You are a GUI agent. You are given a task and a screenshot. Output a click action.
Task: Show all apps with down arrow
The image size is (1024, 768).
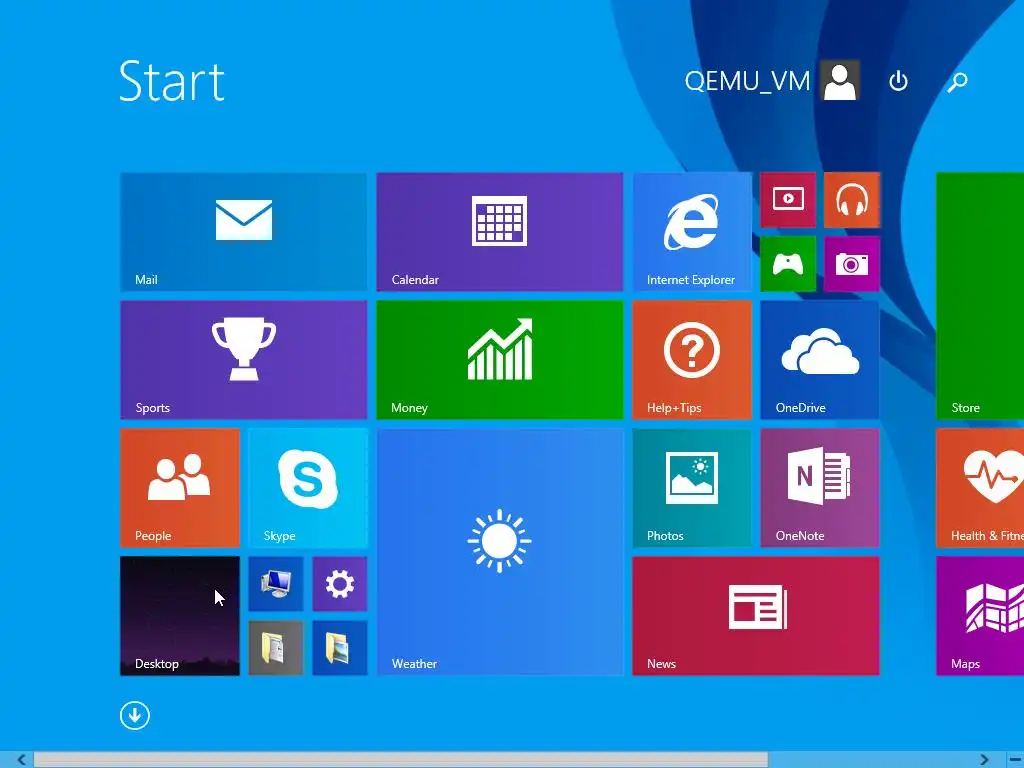135,716
